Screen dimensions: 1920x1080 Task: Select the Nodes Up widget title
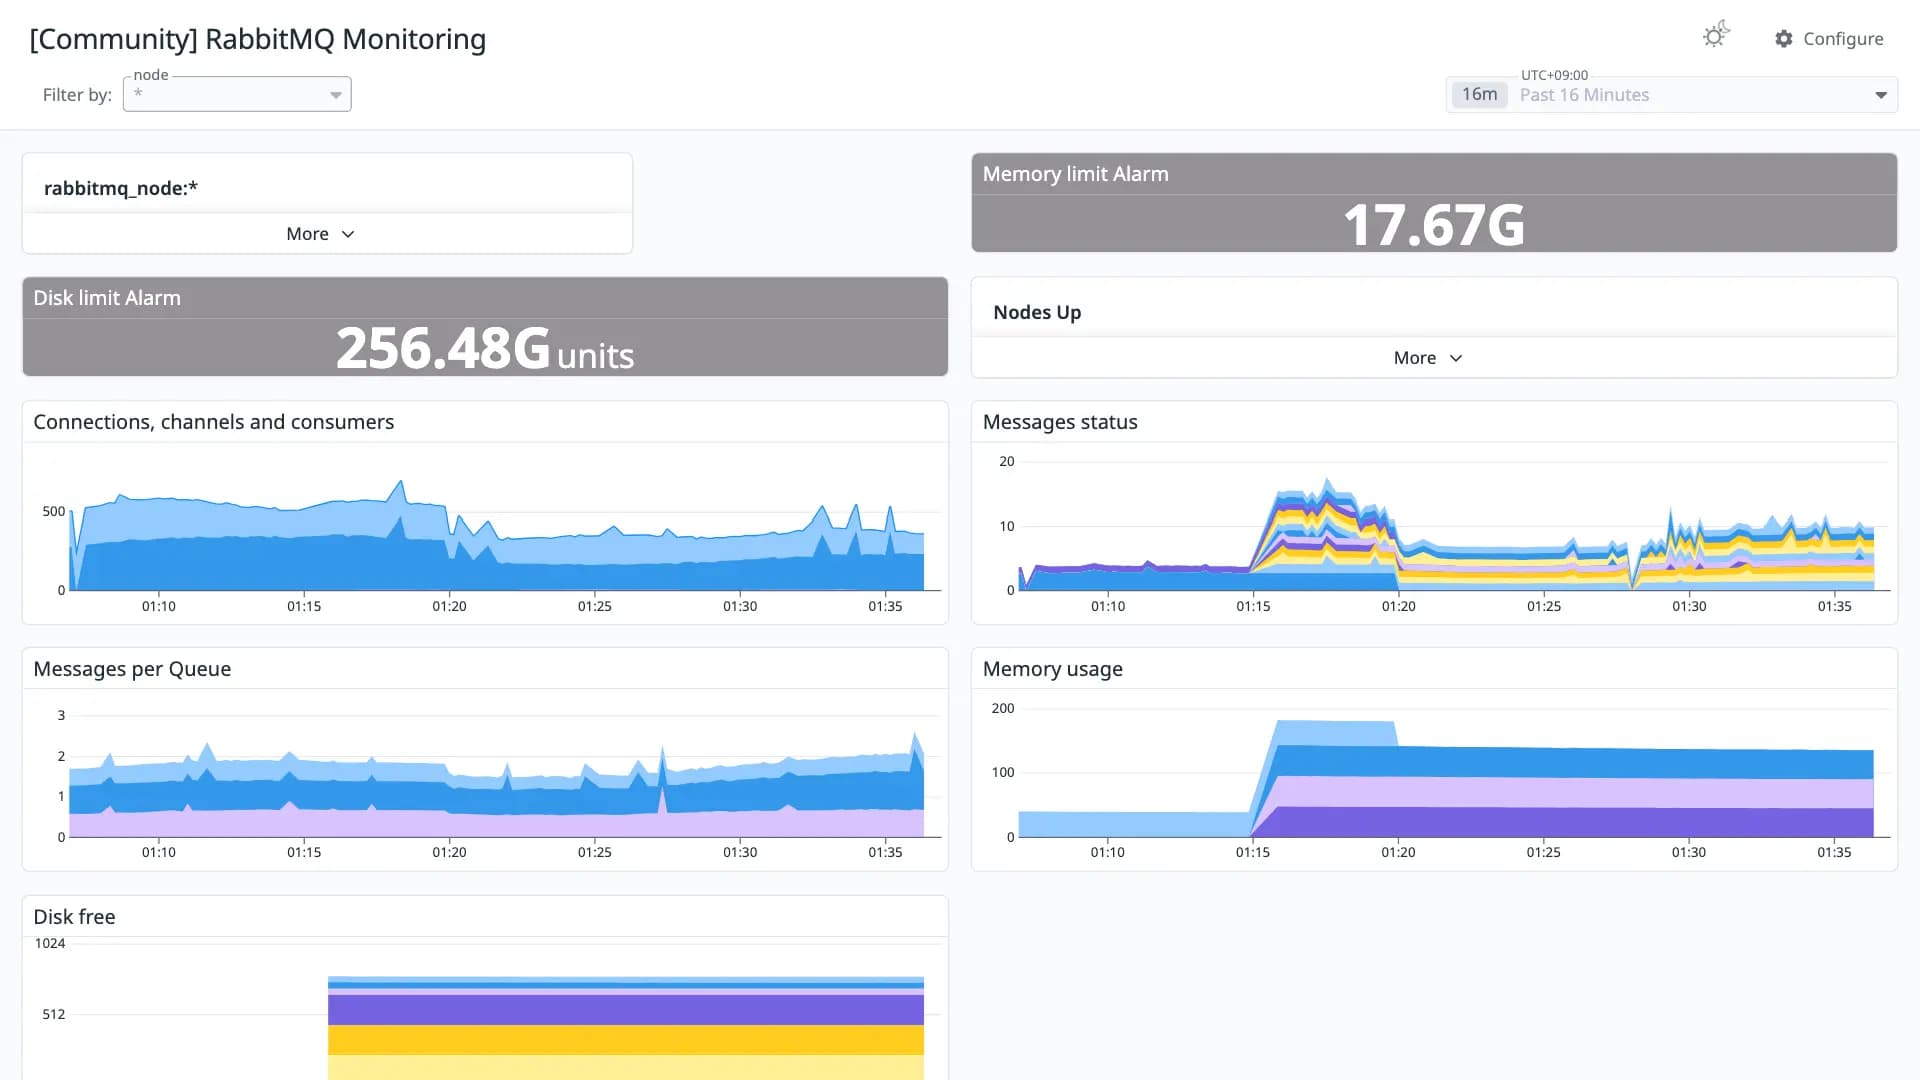pos(1037,312)
